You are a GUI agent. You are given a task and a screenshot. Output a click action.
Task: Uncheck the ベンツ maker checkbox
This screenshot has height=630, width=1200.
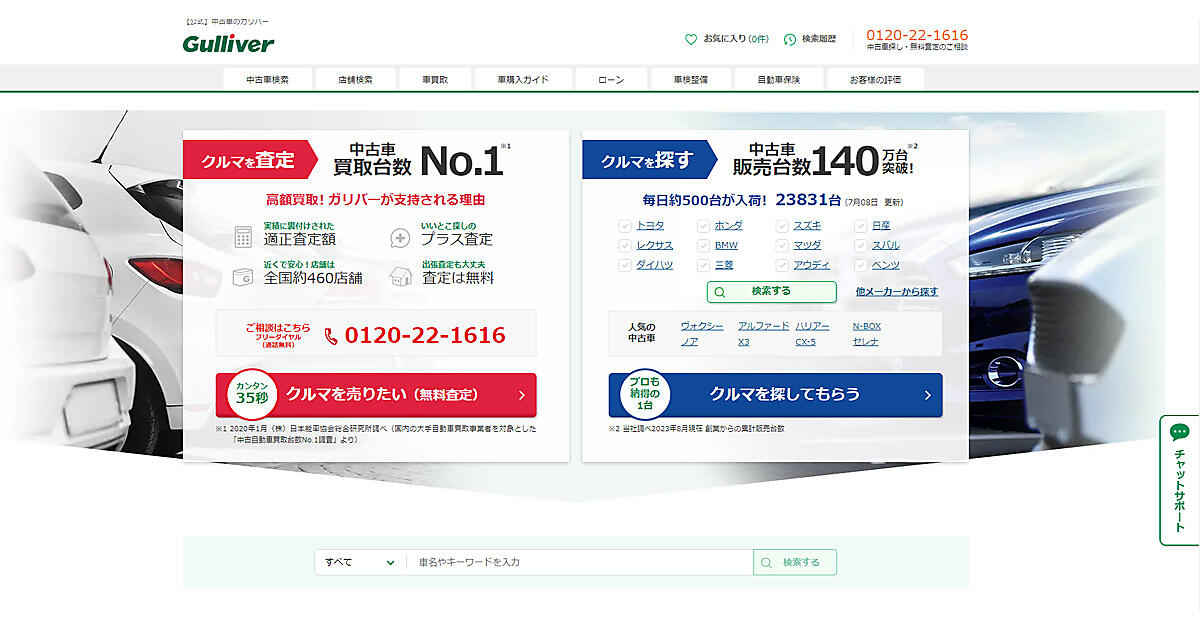[860, 265]
